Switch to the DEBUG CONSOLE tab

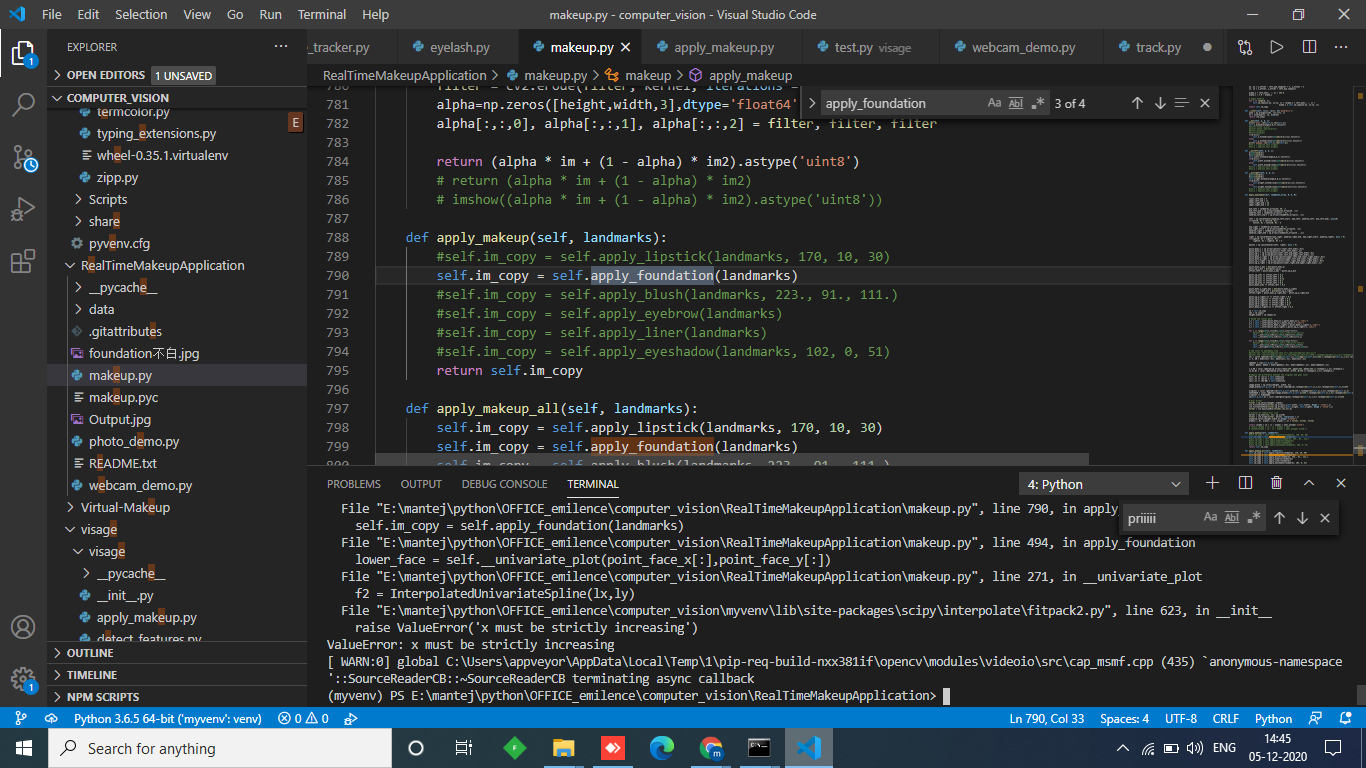point(504,484)
